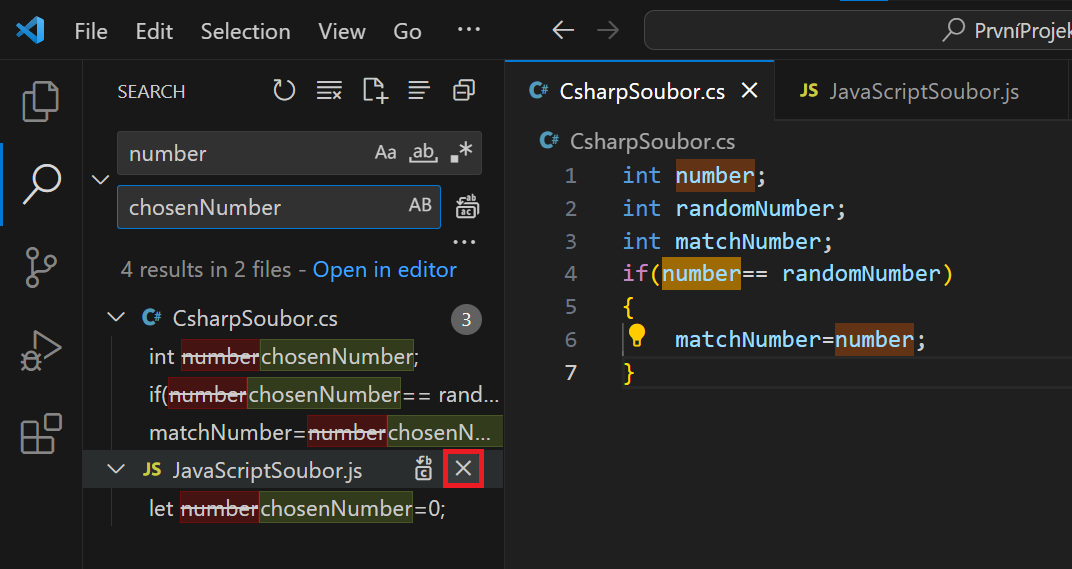The width and height of the screenshot is (1072, 569).
Task: Open the Edit menu
Action: (154, 31)
